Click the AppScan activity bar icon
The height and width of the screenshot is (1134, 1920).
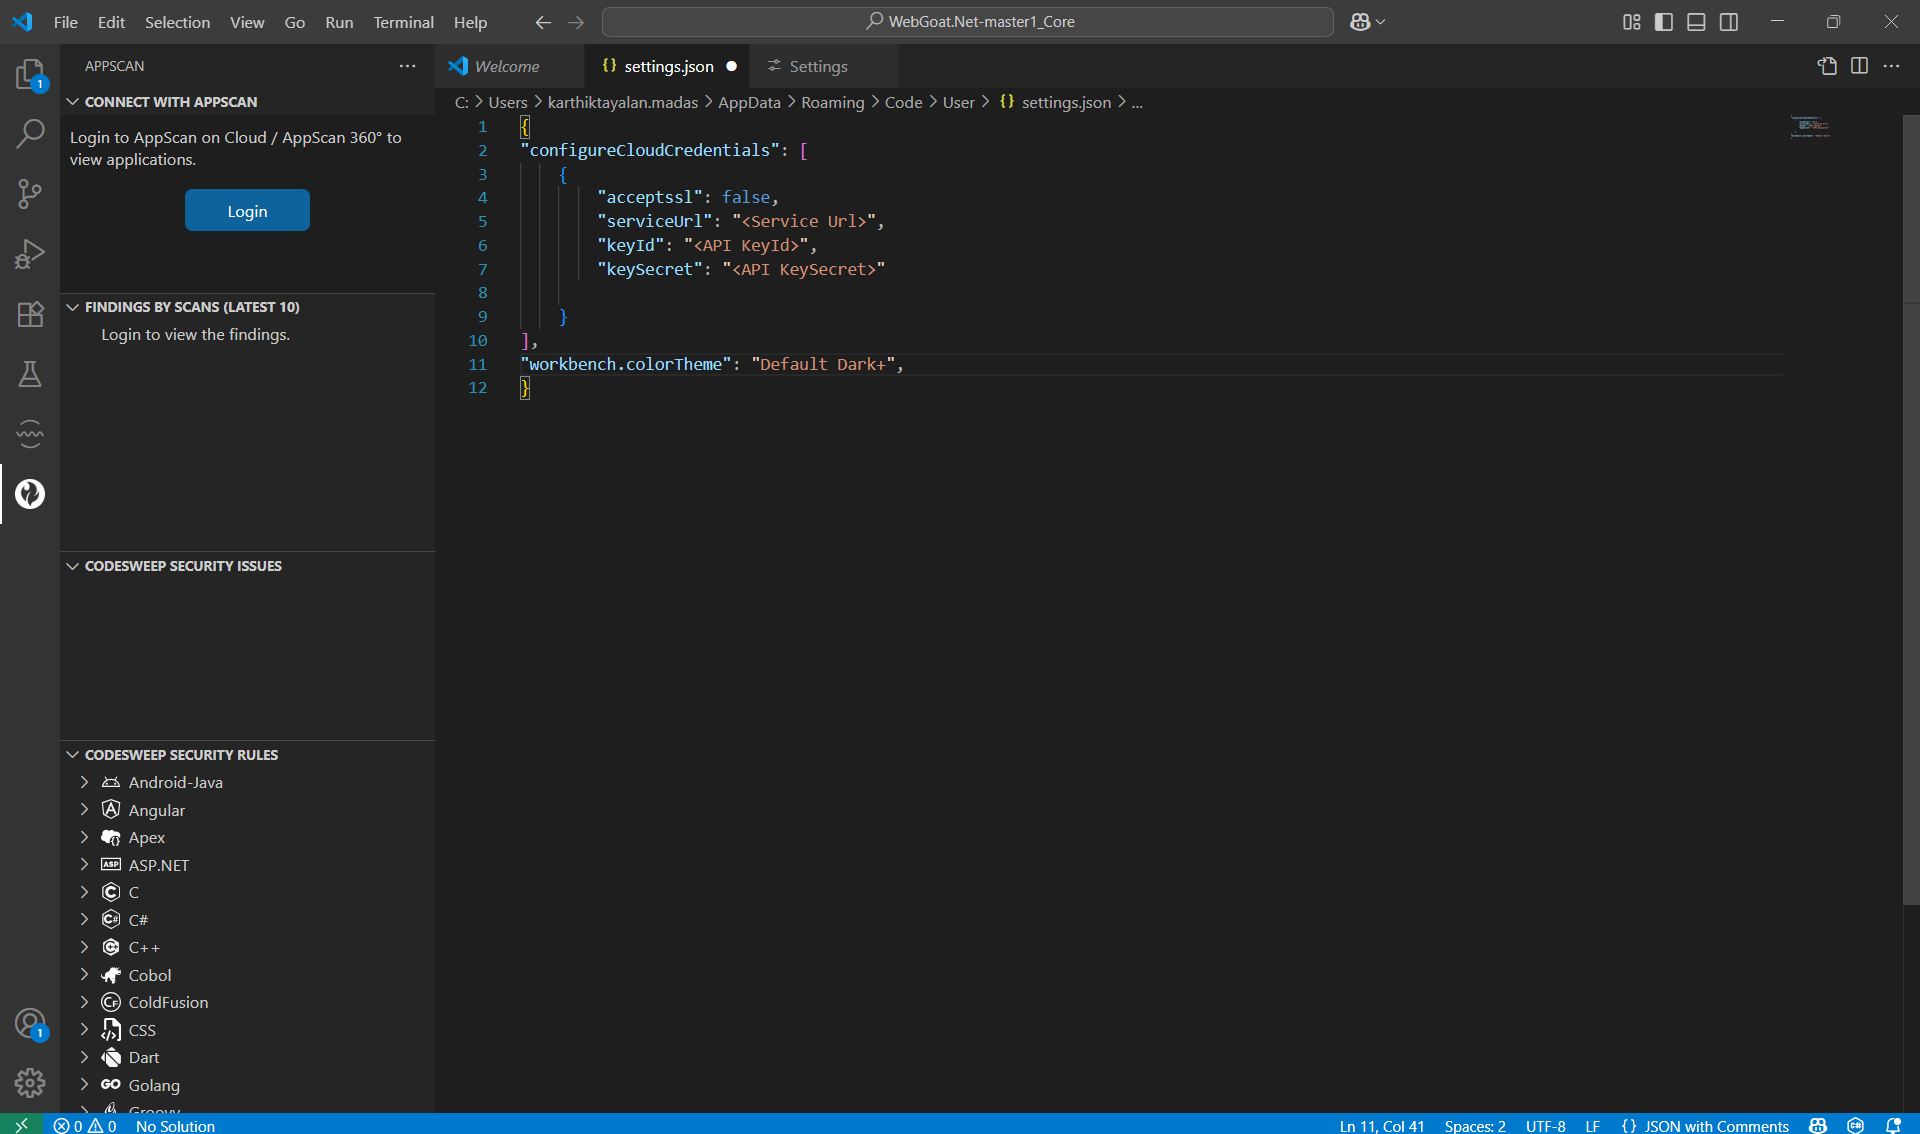click(x=30, y=494)
